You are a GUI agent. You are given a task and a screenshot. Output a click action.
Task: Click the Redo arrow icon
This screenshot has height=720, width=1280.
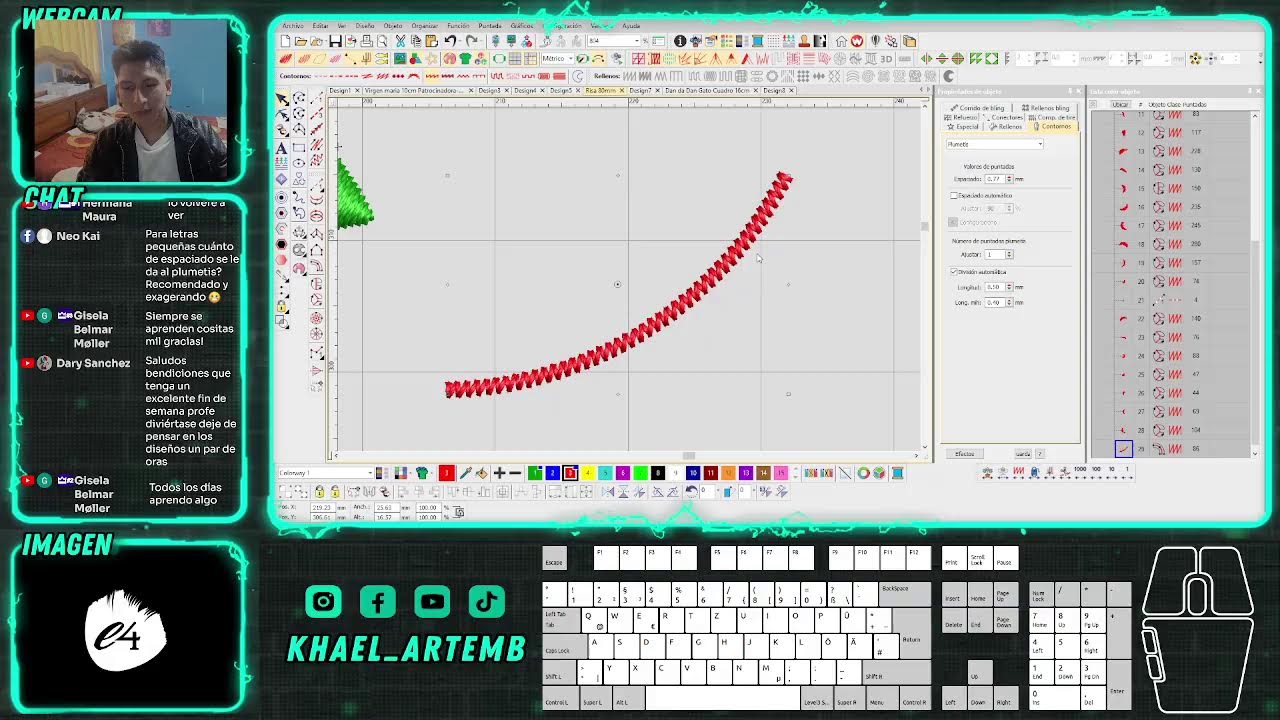(x=472, y=40)
